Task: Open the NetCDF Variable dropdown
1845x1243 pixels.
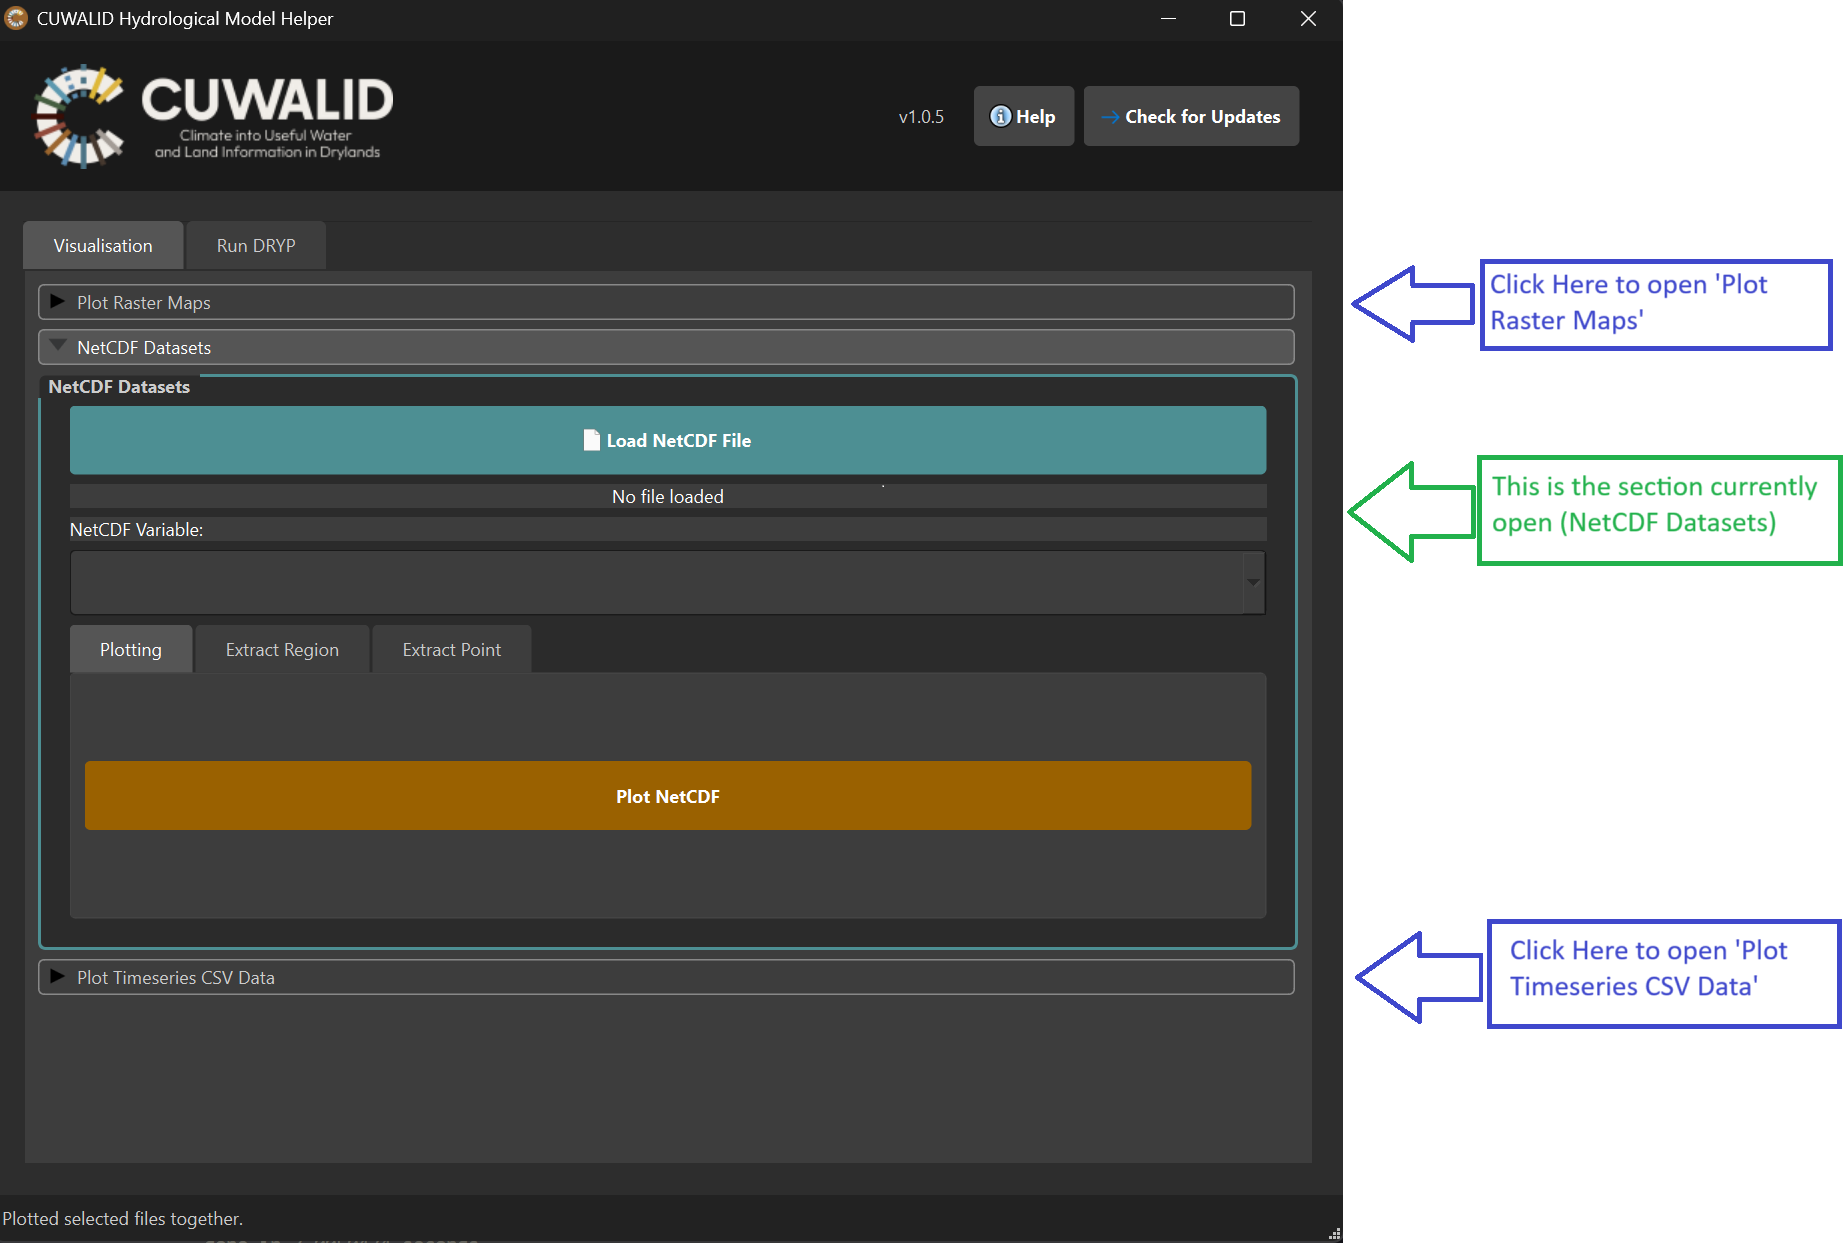Action: point(668,582)
